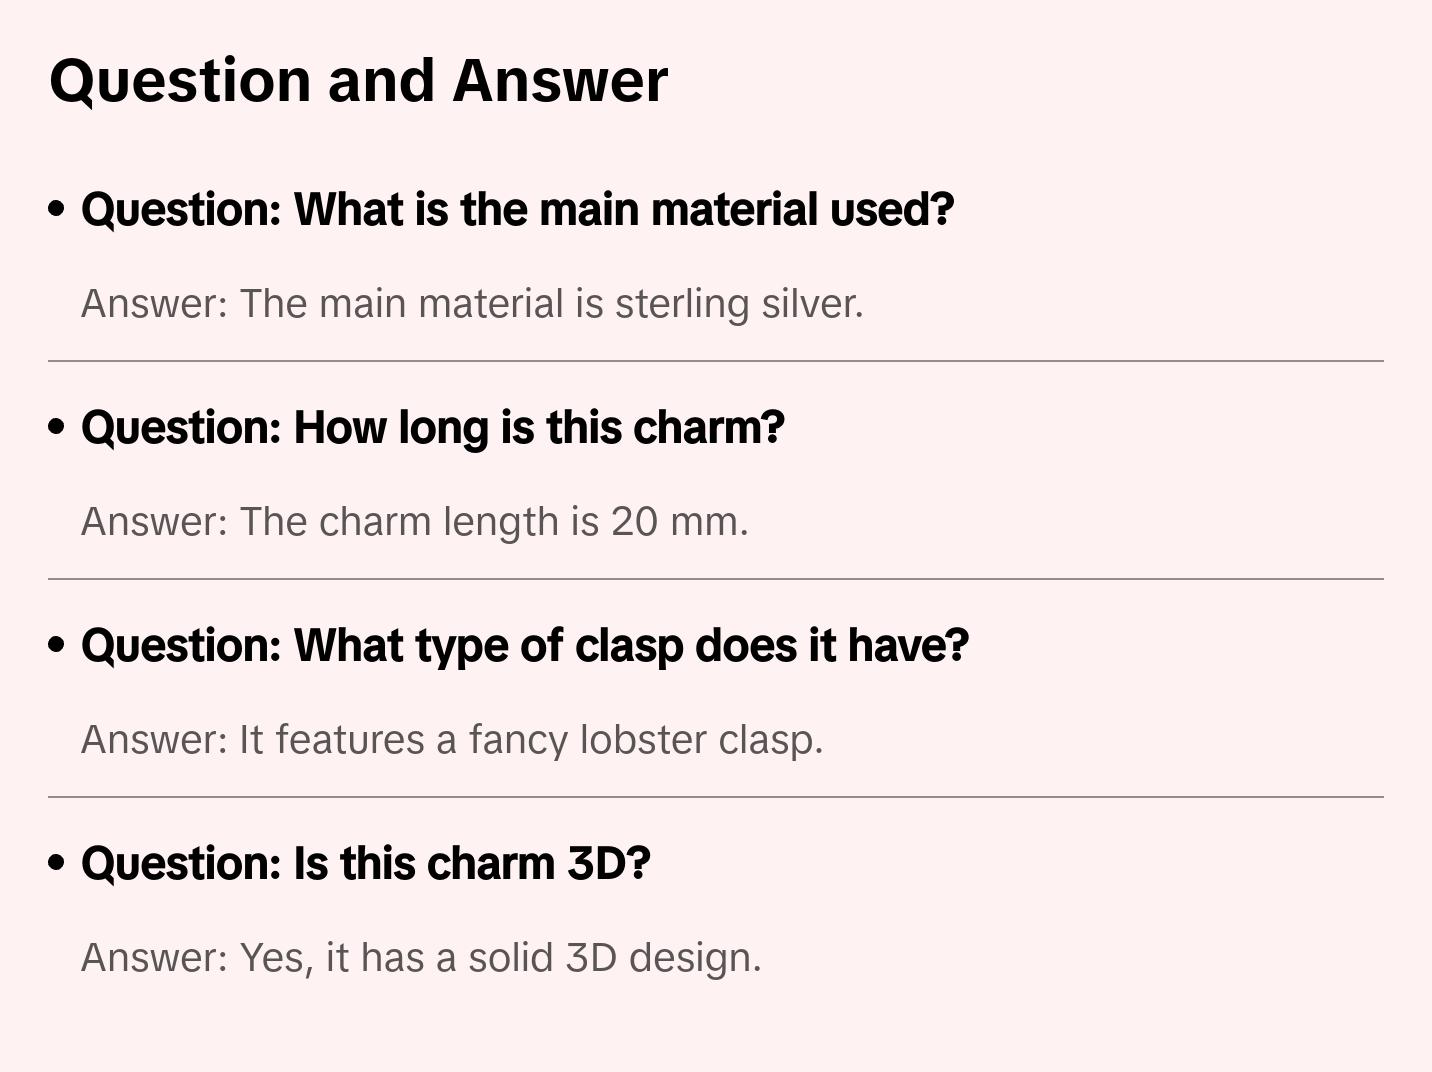
Task: Select the main material question text
Action: point(517,210)
